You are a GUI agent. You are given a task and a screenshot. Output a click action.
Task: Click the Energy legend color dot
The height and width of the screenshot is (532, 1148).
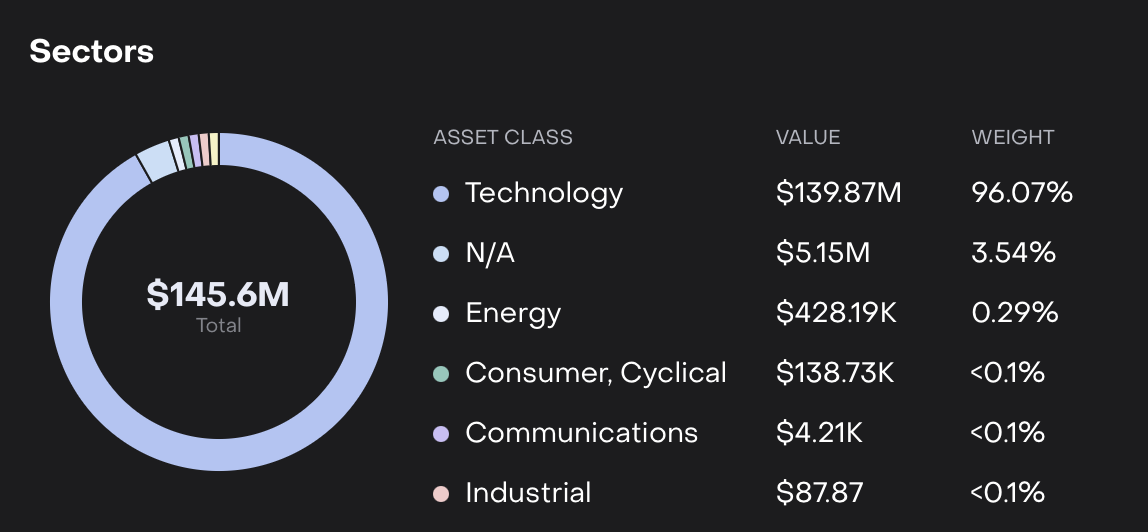coord(441,313)
